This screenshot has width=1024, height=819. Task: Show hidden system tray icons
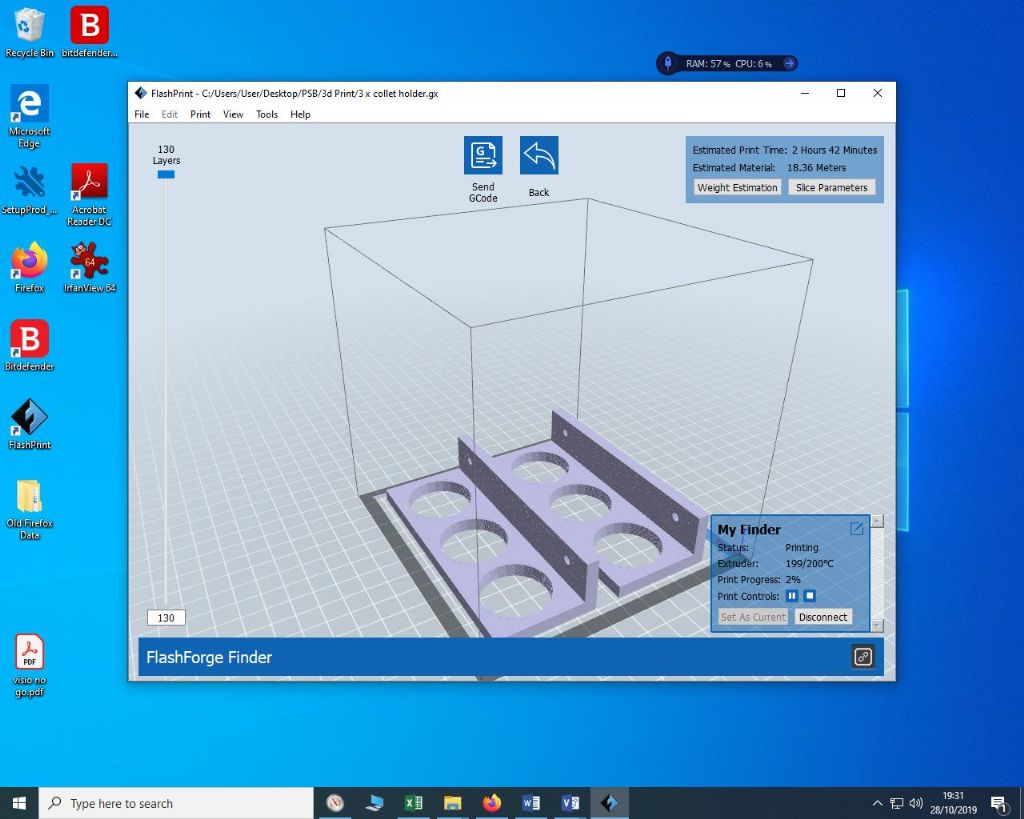[877, 803]
